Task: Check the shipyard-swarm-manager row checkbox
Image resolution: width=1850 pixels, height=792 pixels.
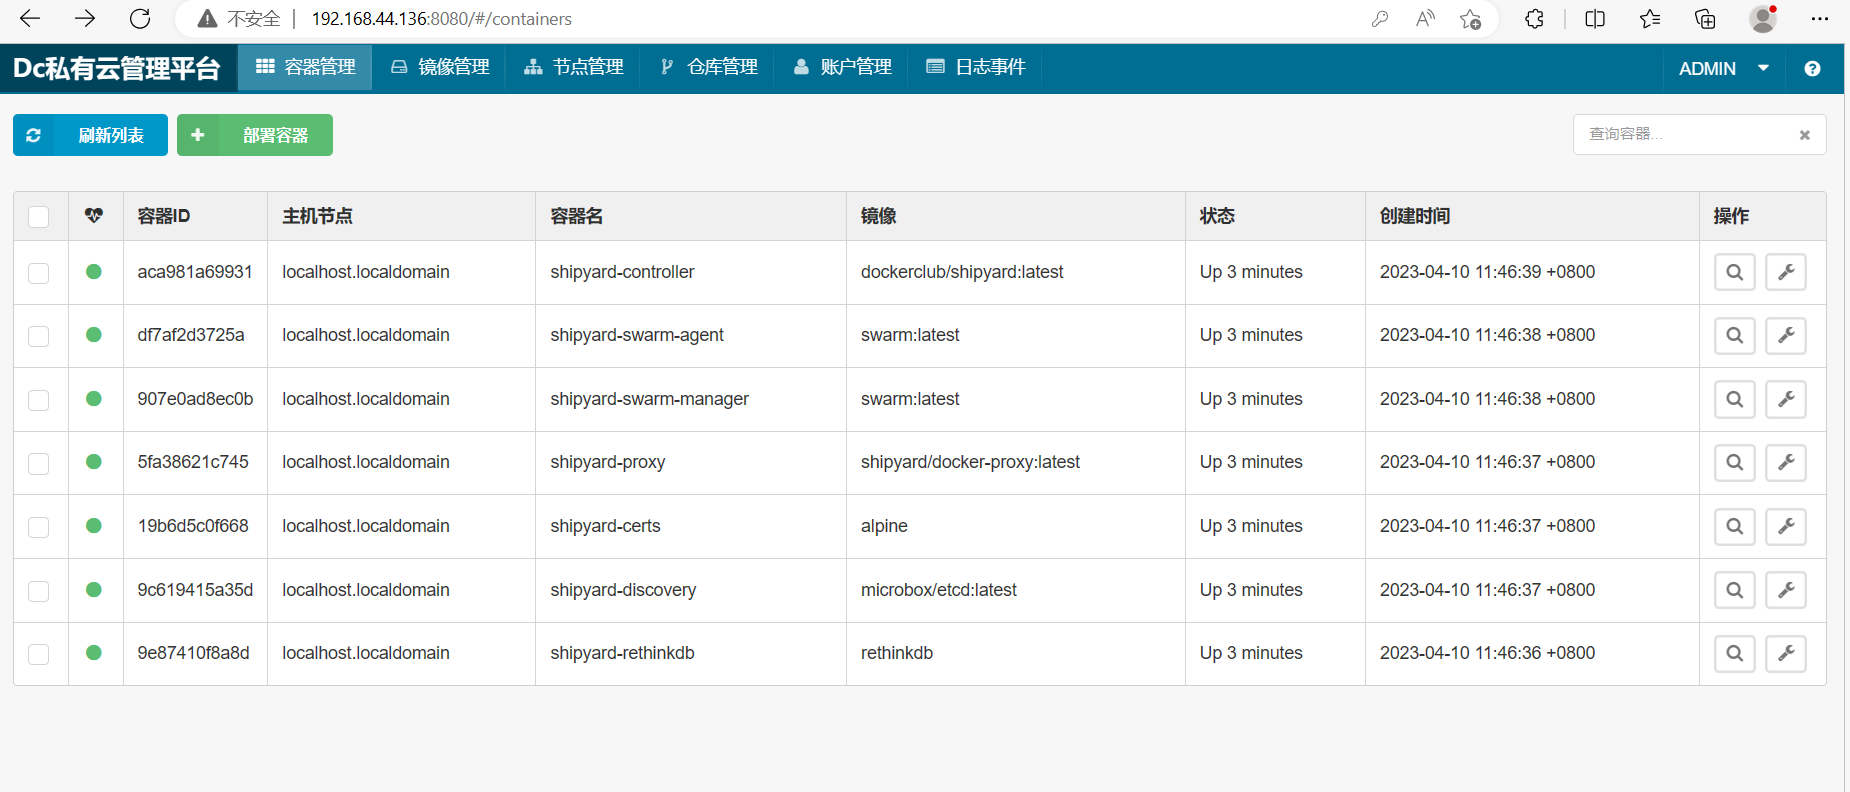Action: coord(39,400)
